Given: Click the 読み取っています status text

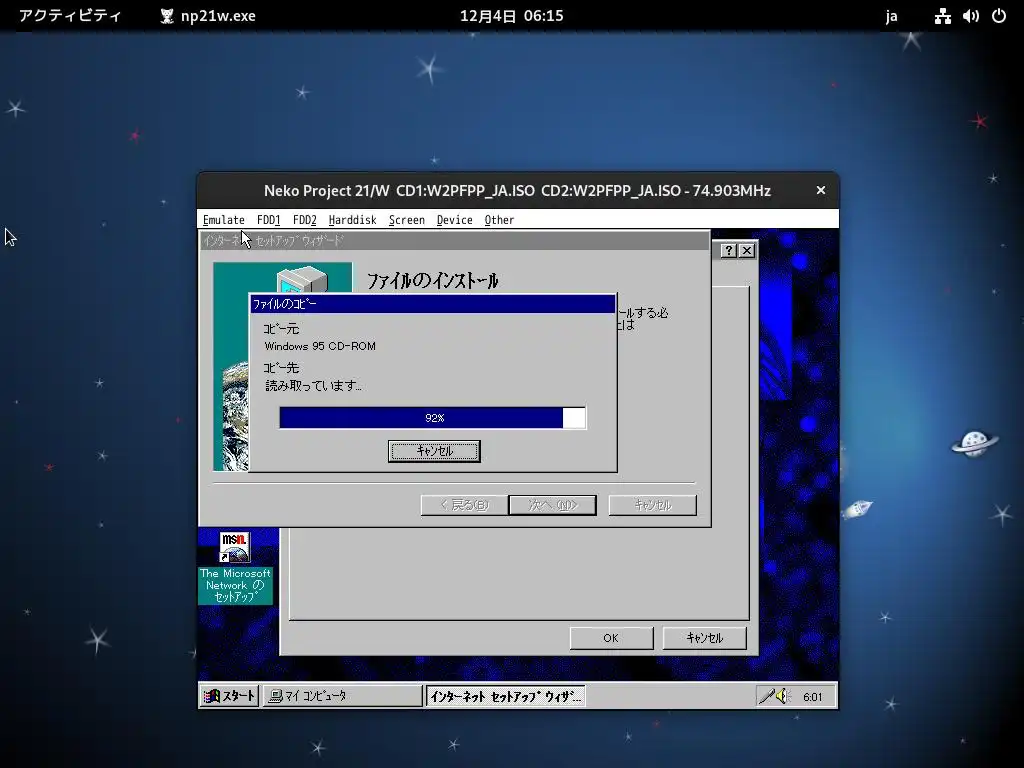Looking at the screenshot, I should tap(313, 386).
